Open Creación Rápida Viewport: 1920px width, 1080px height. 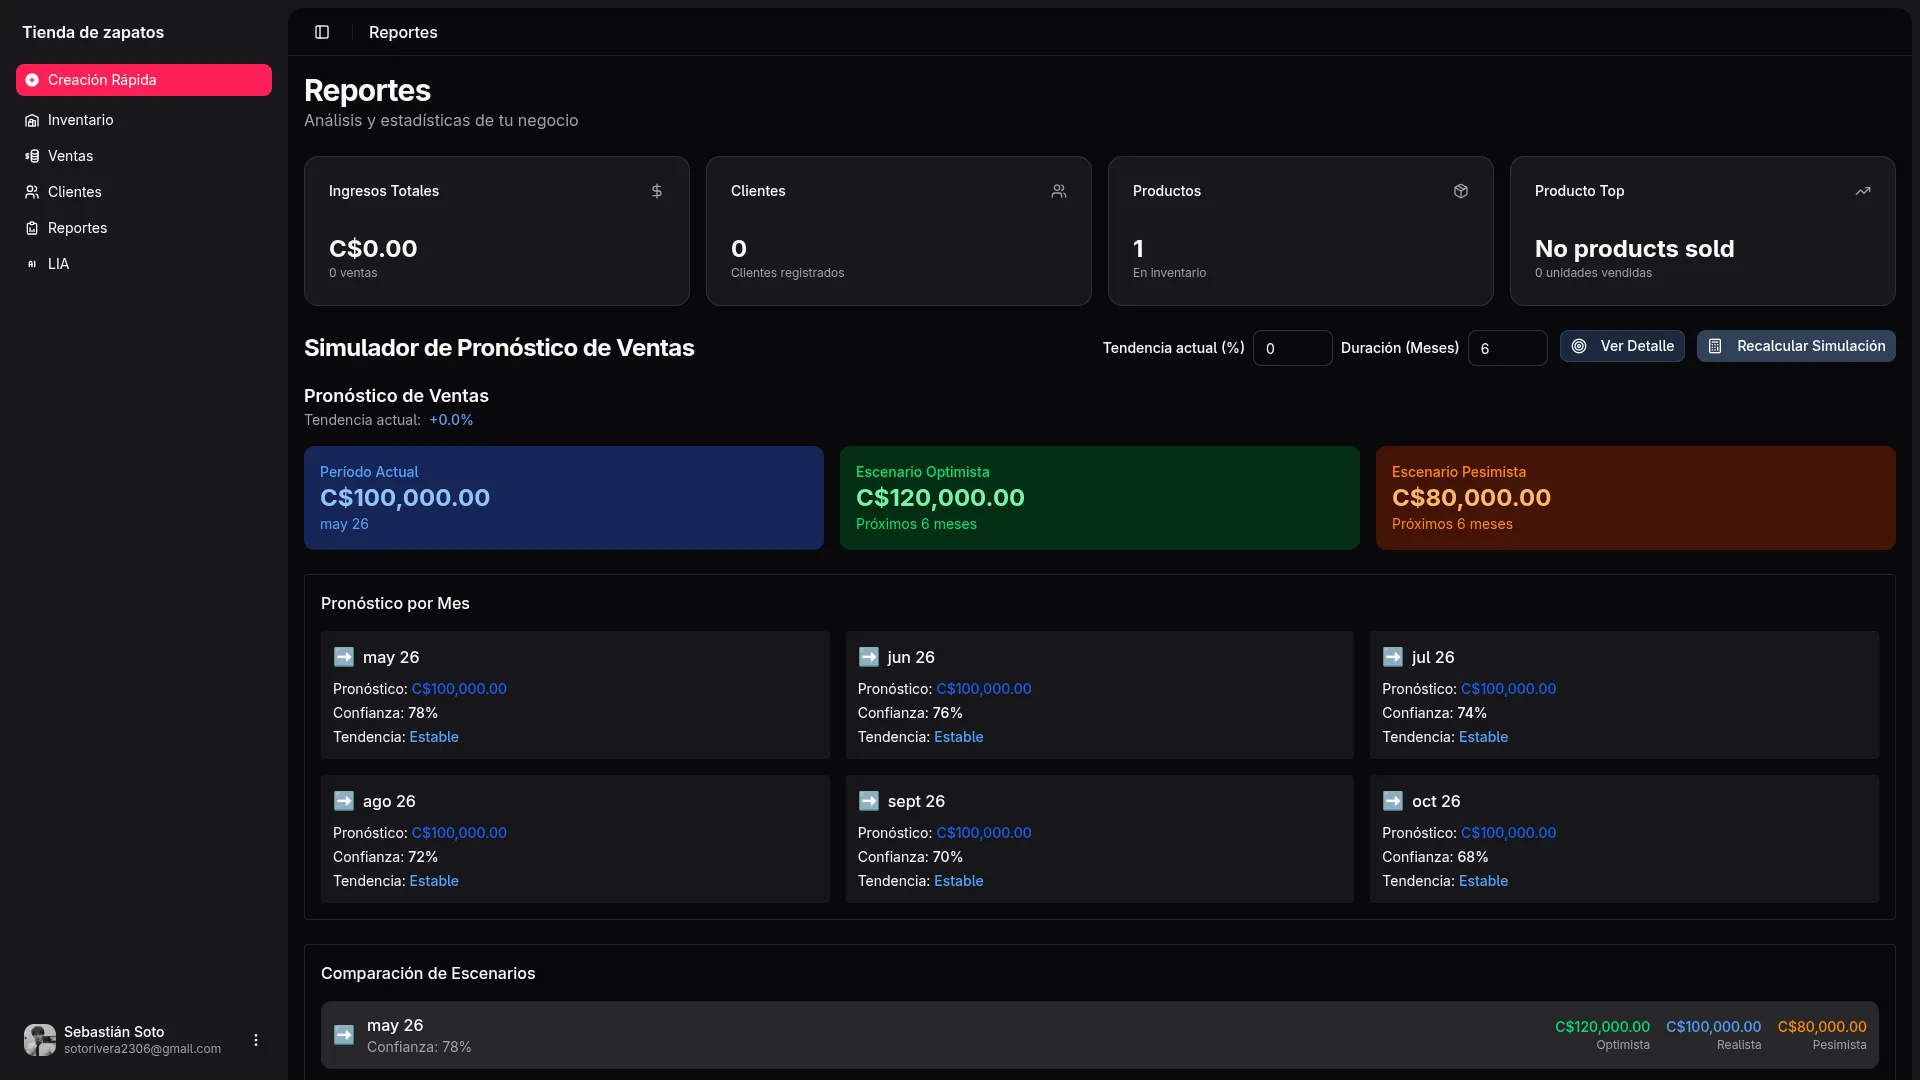tap(144, 80)
